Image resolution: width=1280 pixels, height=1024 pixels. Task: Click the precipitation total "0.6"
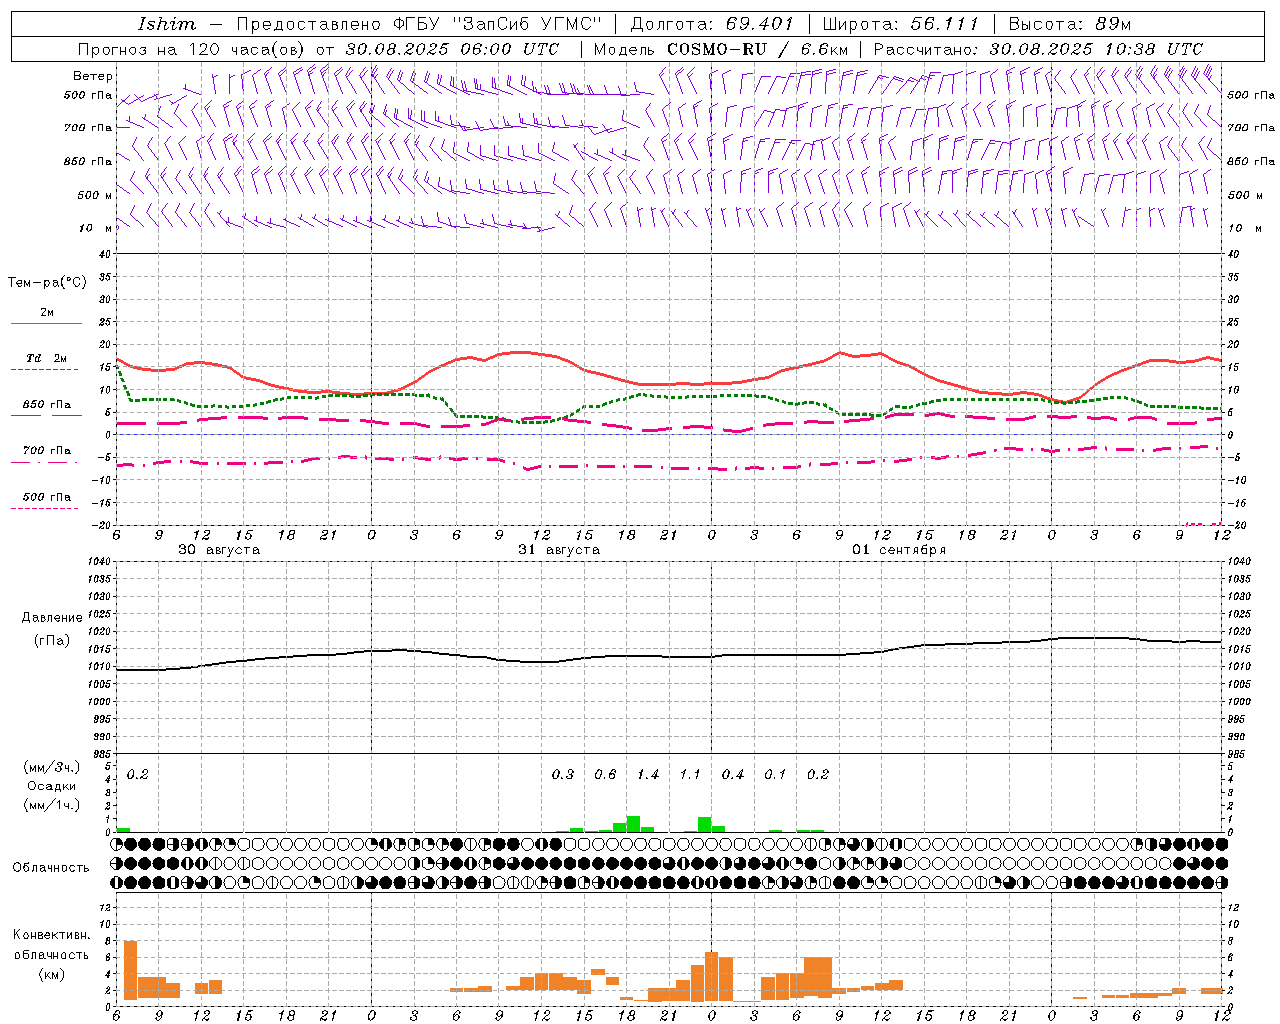coord(605,774)
